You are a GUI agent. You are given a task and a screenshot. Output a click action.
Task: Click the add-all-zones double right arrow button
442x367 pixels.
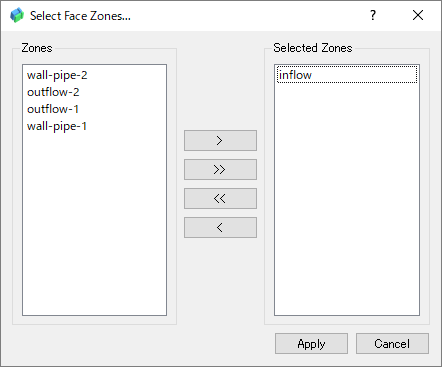[220, 169]
